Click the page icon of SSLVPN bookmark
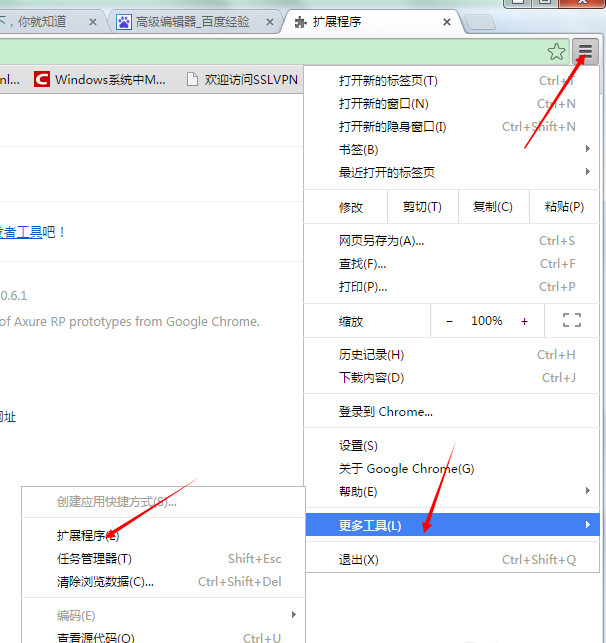The width and height of the screenshot is (606, 643). point(192,79)
